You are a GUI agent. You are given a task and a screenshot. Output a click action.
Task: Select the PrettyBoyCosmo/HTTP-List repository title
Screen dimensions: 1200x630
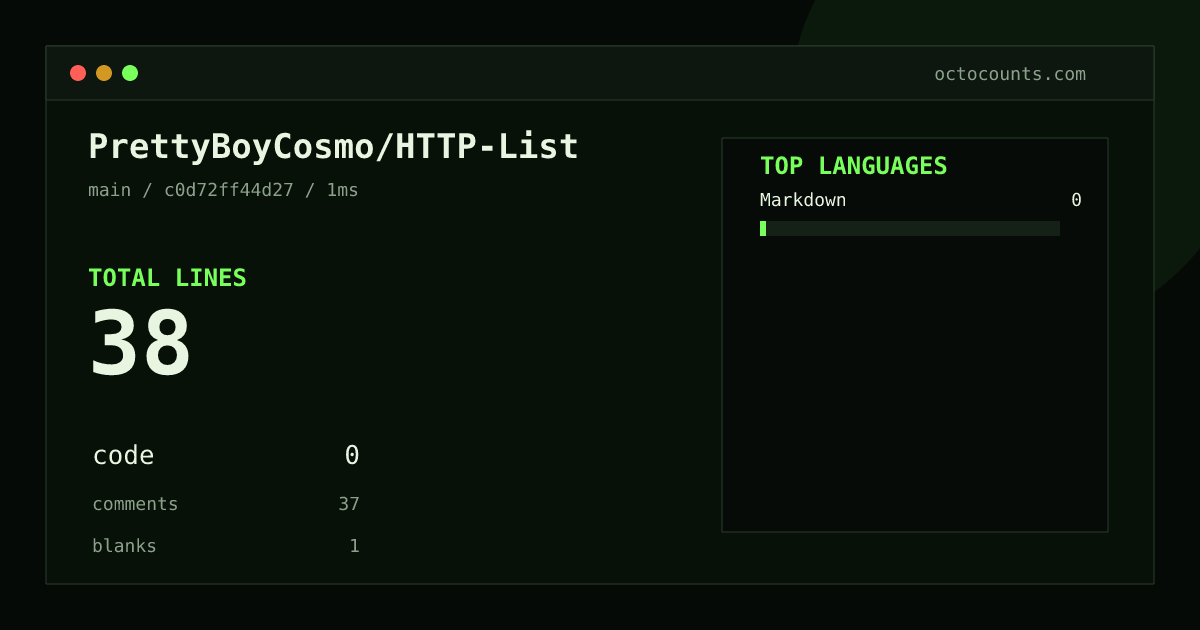click(x=334, y=147)
